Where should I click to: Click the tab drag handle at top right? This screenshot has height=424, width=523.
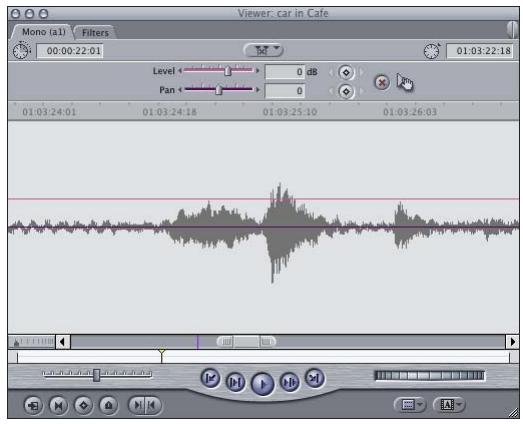click(x=512, y=30)
